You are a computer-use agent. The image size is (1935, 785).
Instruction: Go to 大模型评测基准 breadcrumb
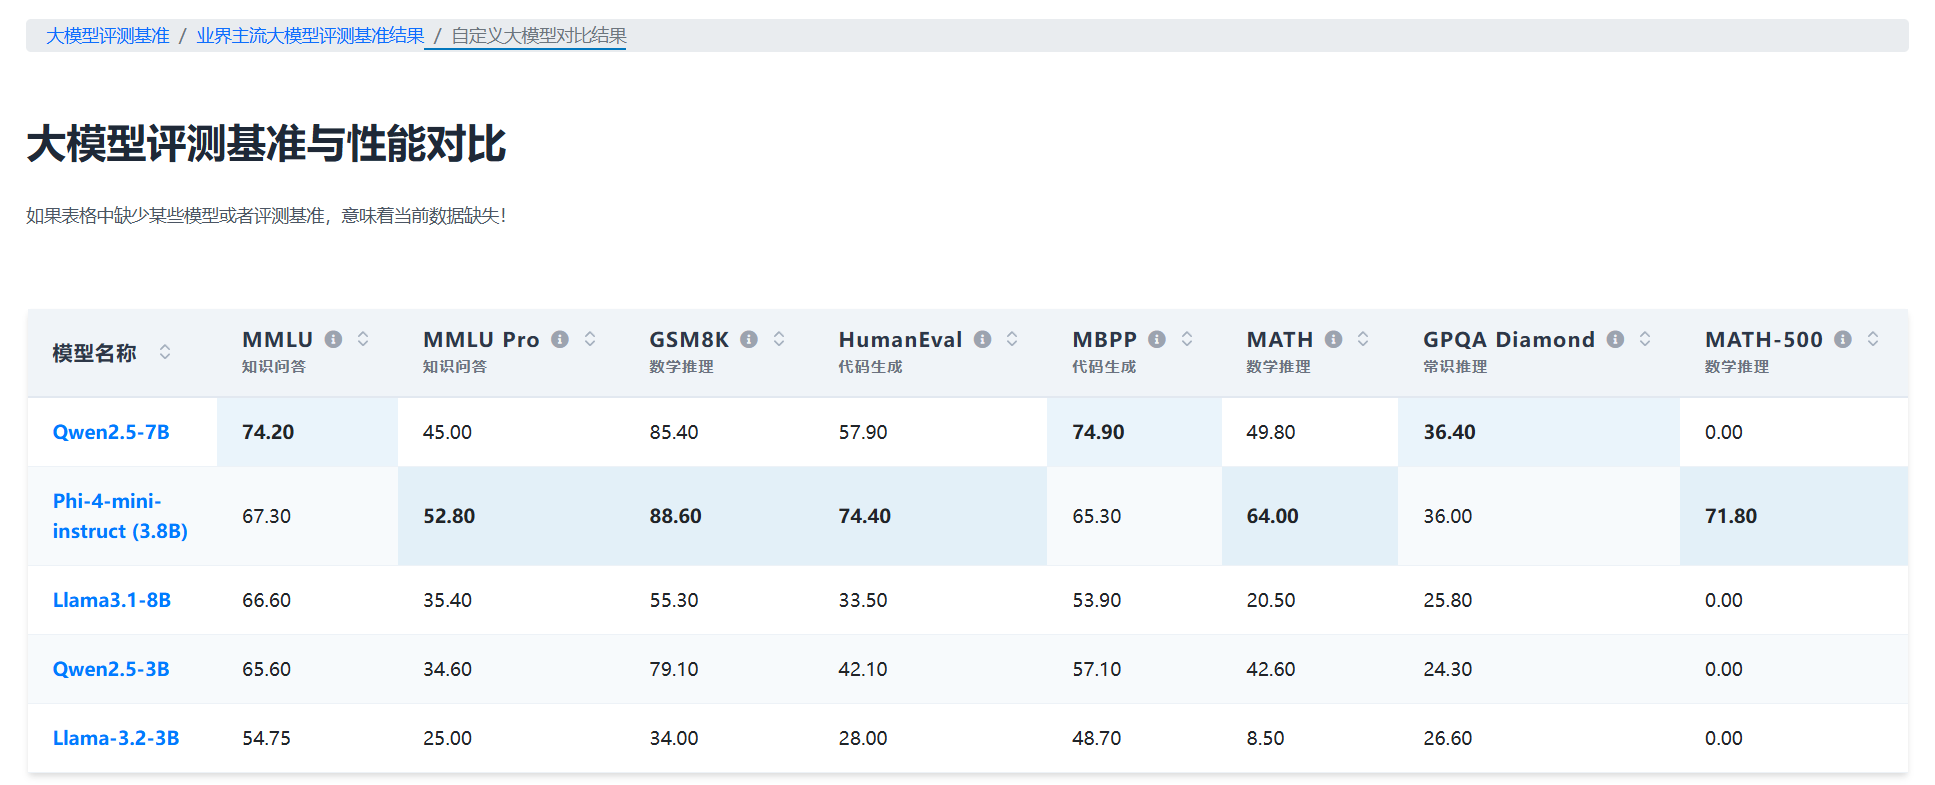tap(108, 36)
